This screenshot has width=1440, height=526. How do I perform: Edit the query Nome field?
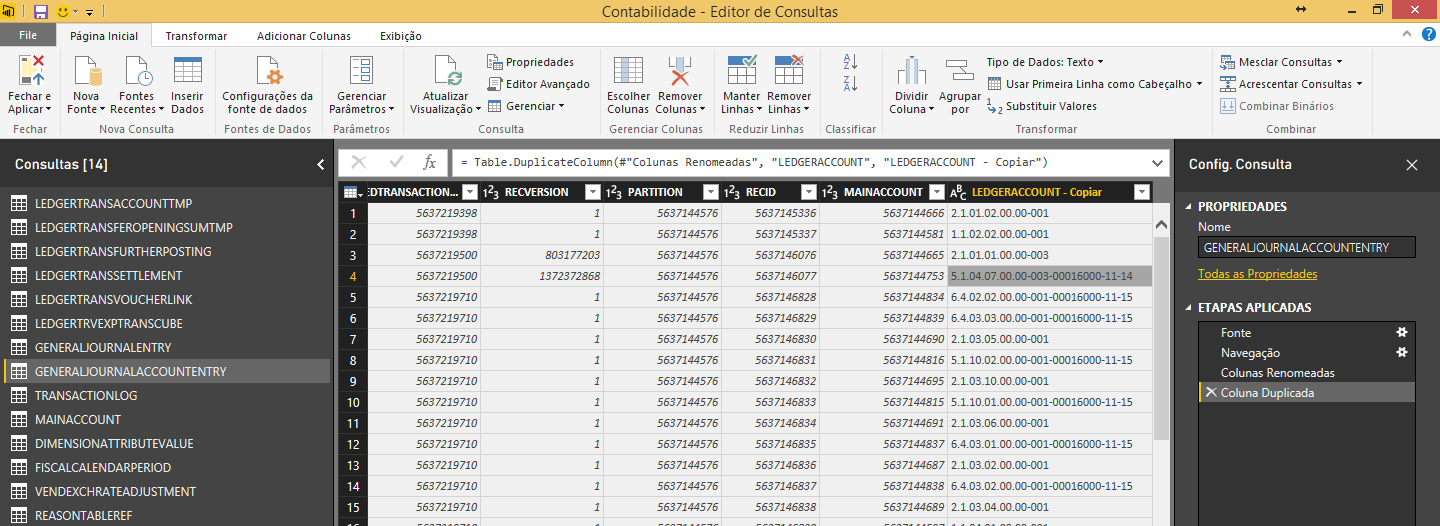pos(1307,248)
